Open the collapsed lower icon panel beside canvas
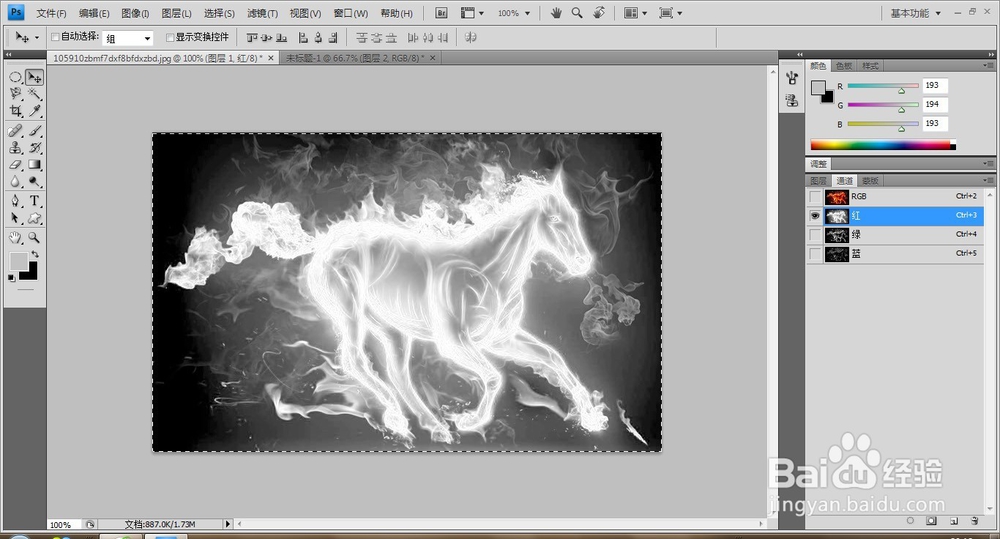The height and width of the screenshot is (539, 1000). (x=792, y=100)
